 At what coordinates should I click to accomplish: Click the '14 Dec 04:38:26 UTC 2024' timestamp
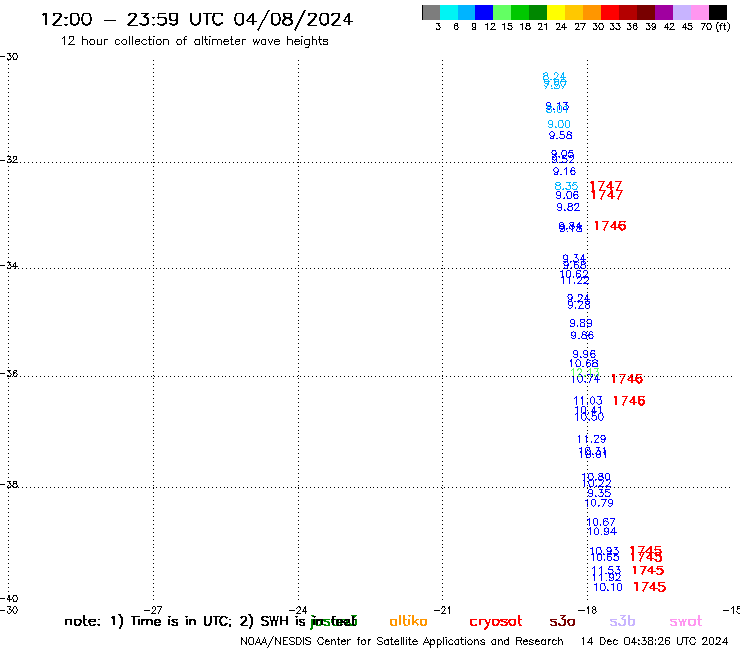coord(654,641)
